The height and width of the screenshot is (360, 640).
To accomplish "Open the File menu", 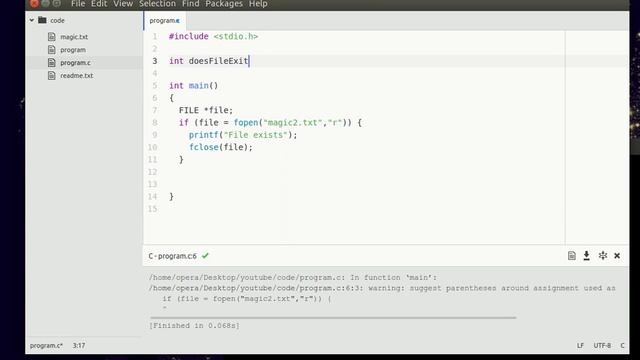I will [78, 4].
